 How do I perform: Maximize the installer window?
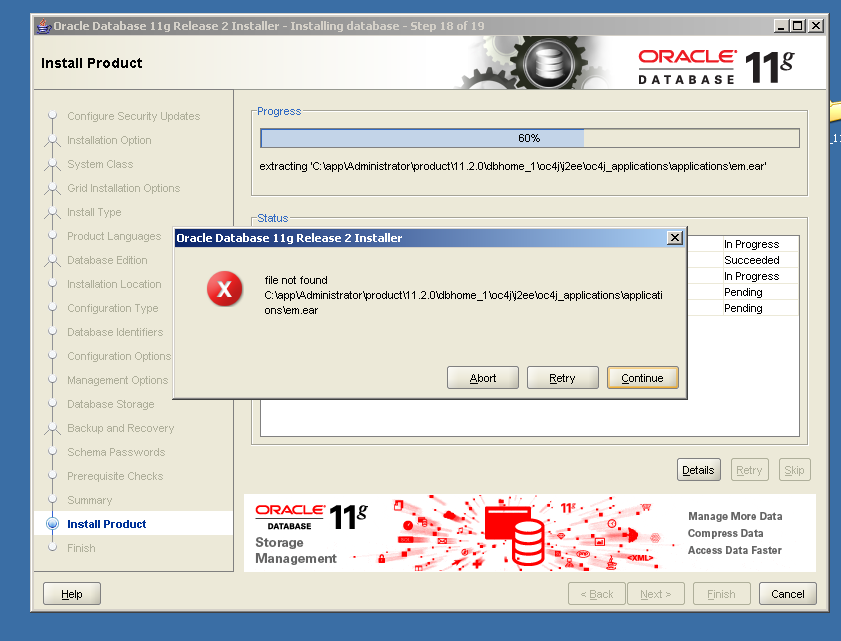(797, 25)
